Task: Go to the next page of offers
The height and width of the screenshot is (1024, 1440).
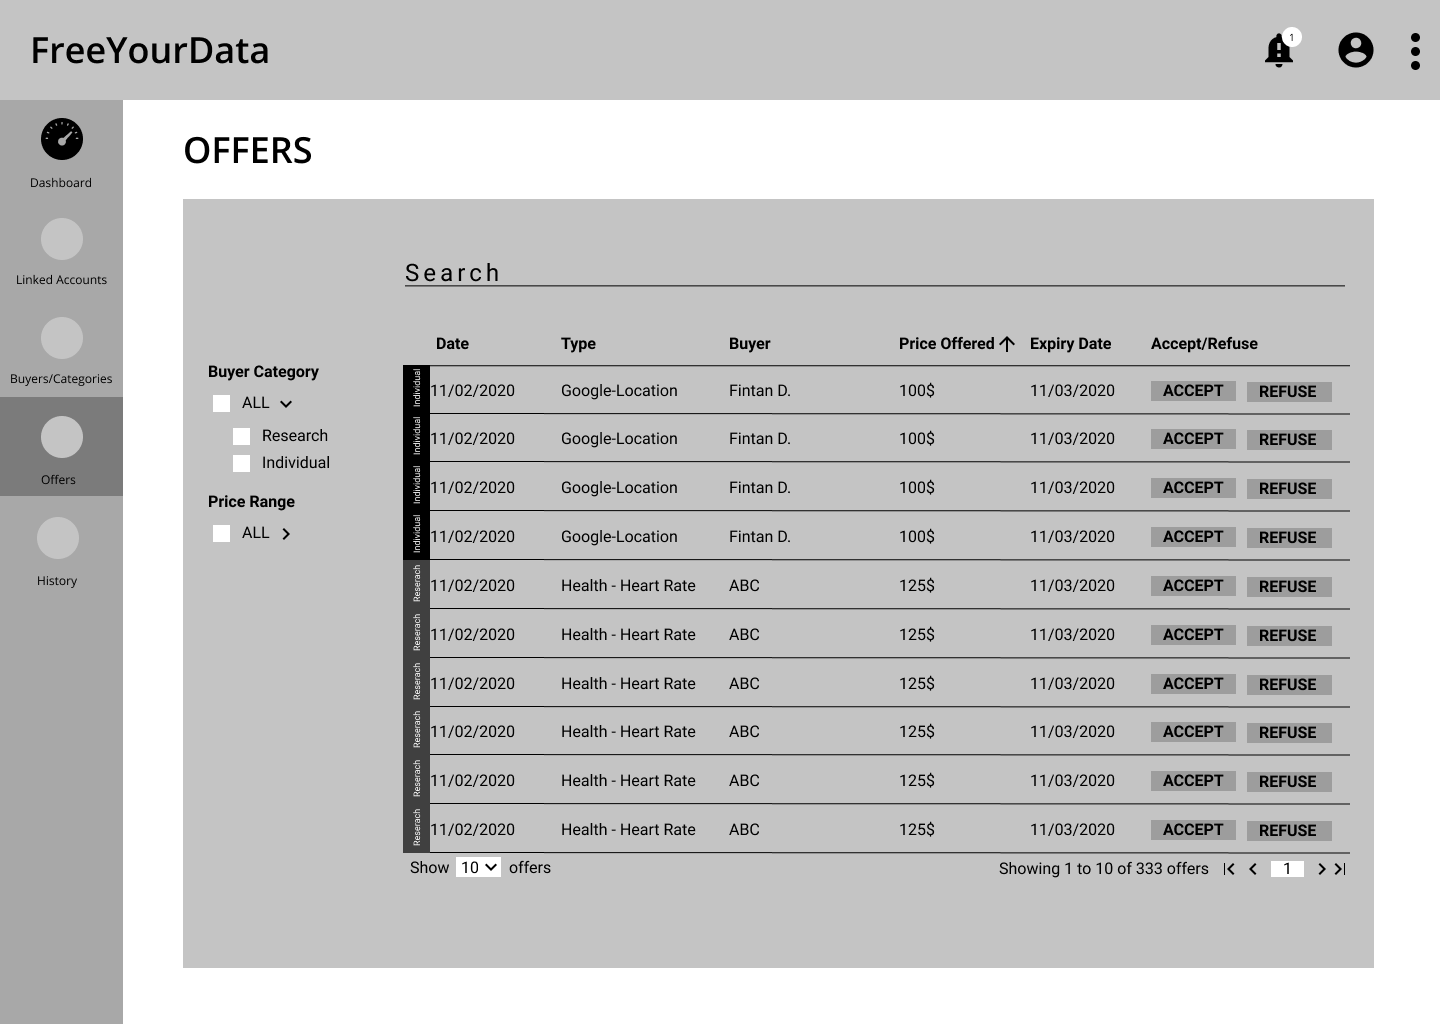Action: coord(1321,869)
